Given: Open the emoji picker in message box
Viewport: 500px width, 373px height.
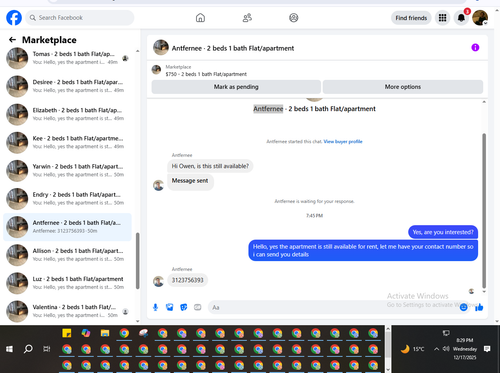Looking at the screenshot, I should [x=463, y=307].
